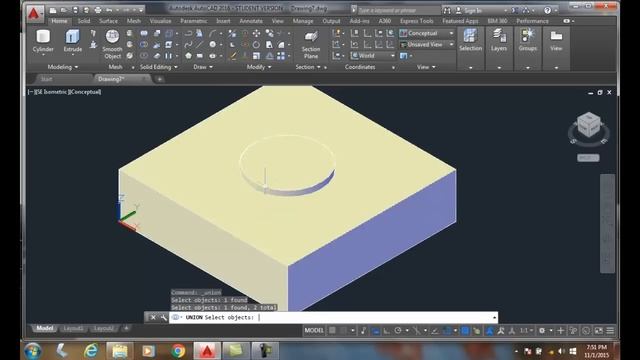Click the Cylinder modeling tool icon
Image resolution: width=640 pixels, height=360 pixels.
(x=43, y=37)
